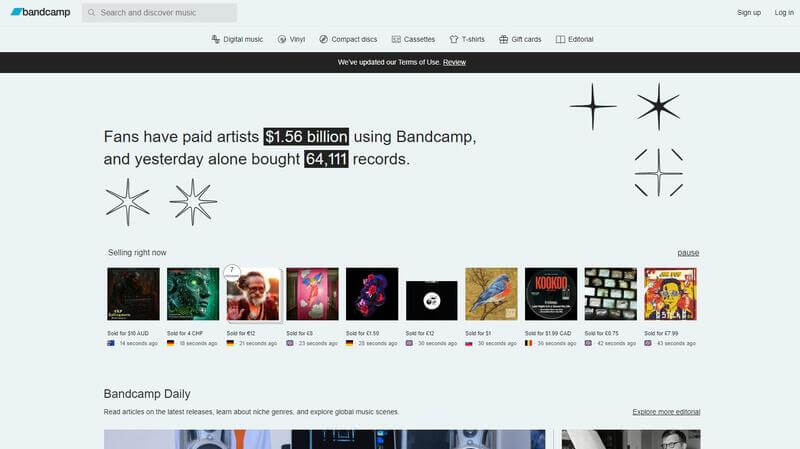Open the Editorial section
The image size is (800, 449).
coord(574,39)
